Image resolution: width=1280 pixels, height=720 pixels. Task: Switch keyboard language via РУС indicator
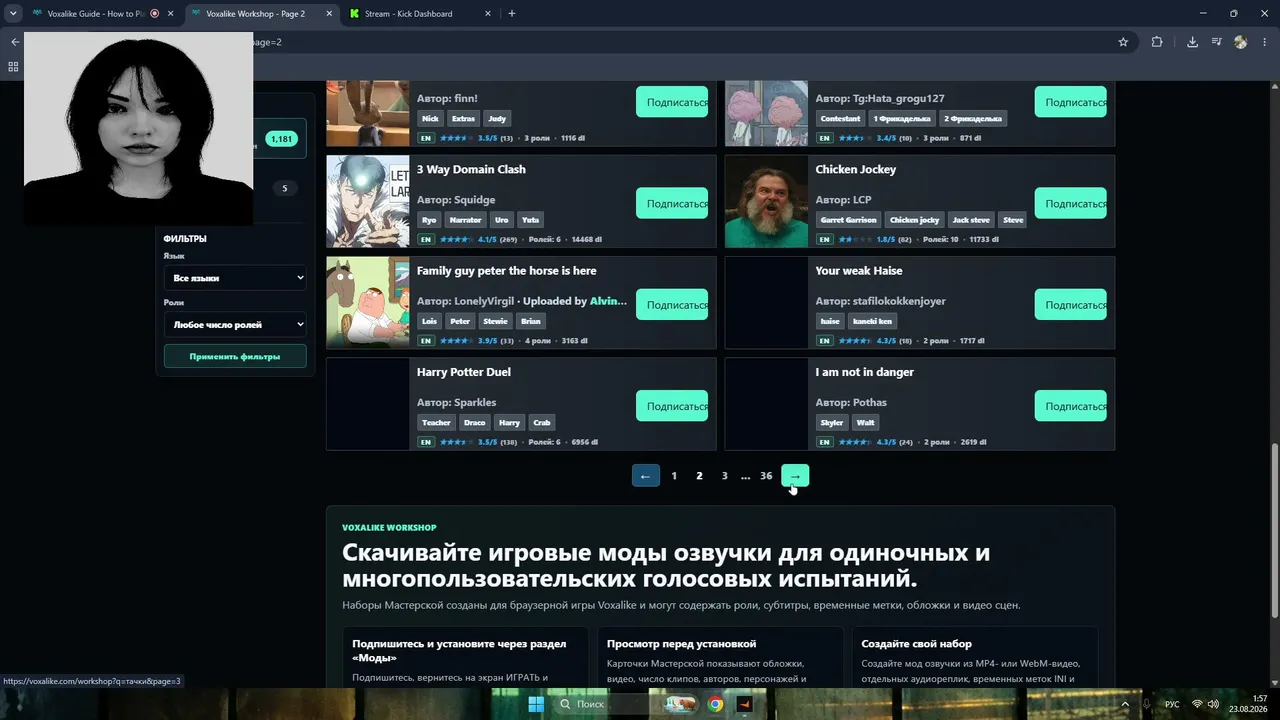coord(1172,704)
